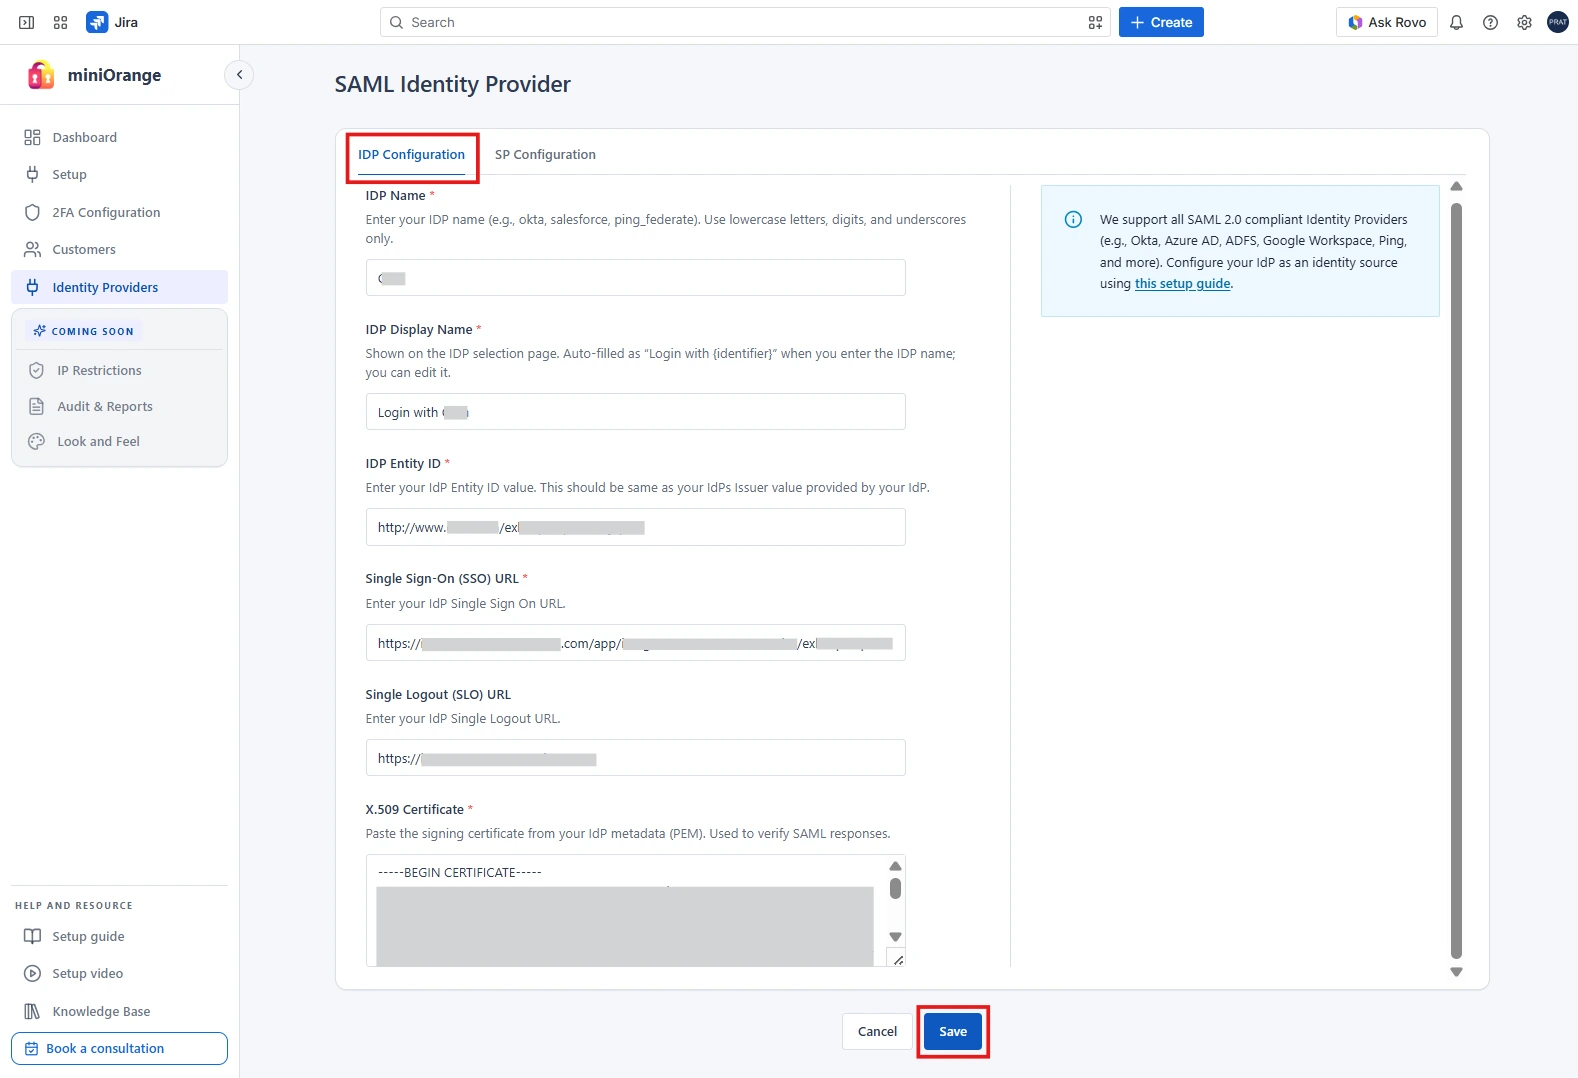Select Identity Providers in sidebar
This screenshot has height=1078, width=1578.
[x=120, y=287]
